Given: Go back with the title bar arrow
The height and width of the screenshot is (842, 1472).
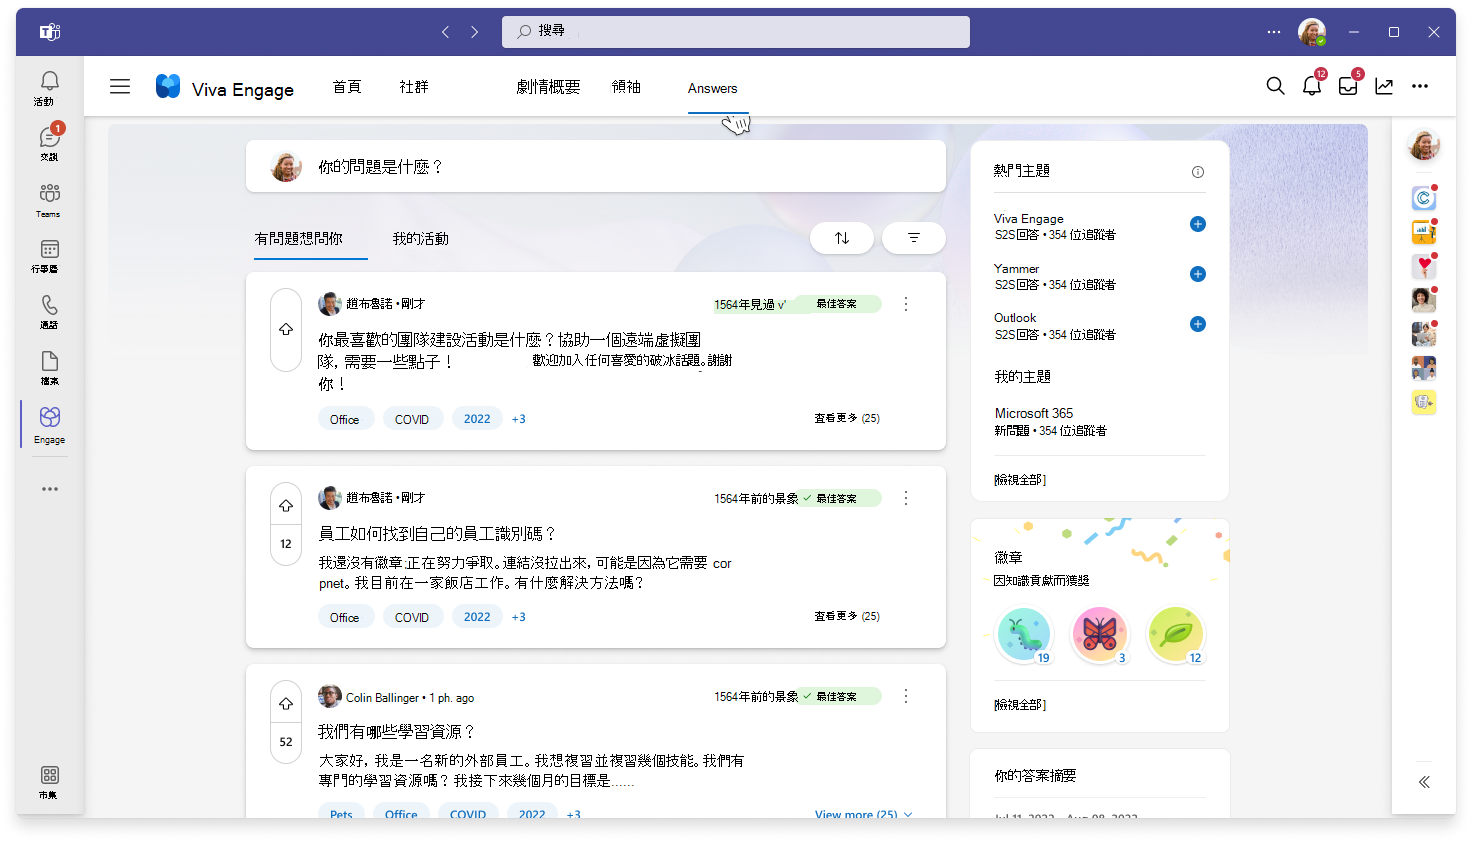Looking at the screenshot, I should coord(446,32).
